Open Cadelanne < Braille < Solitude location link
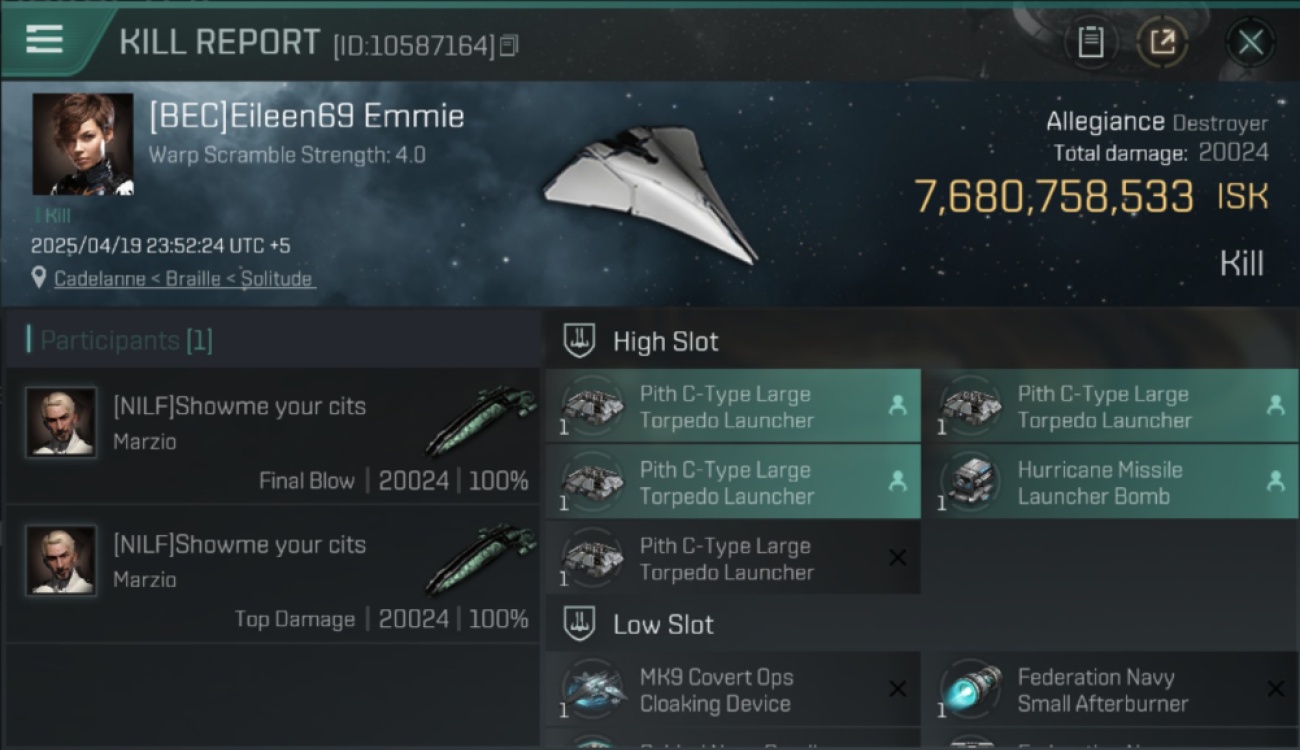1300x750 pixels. click(x=184, y=279)
